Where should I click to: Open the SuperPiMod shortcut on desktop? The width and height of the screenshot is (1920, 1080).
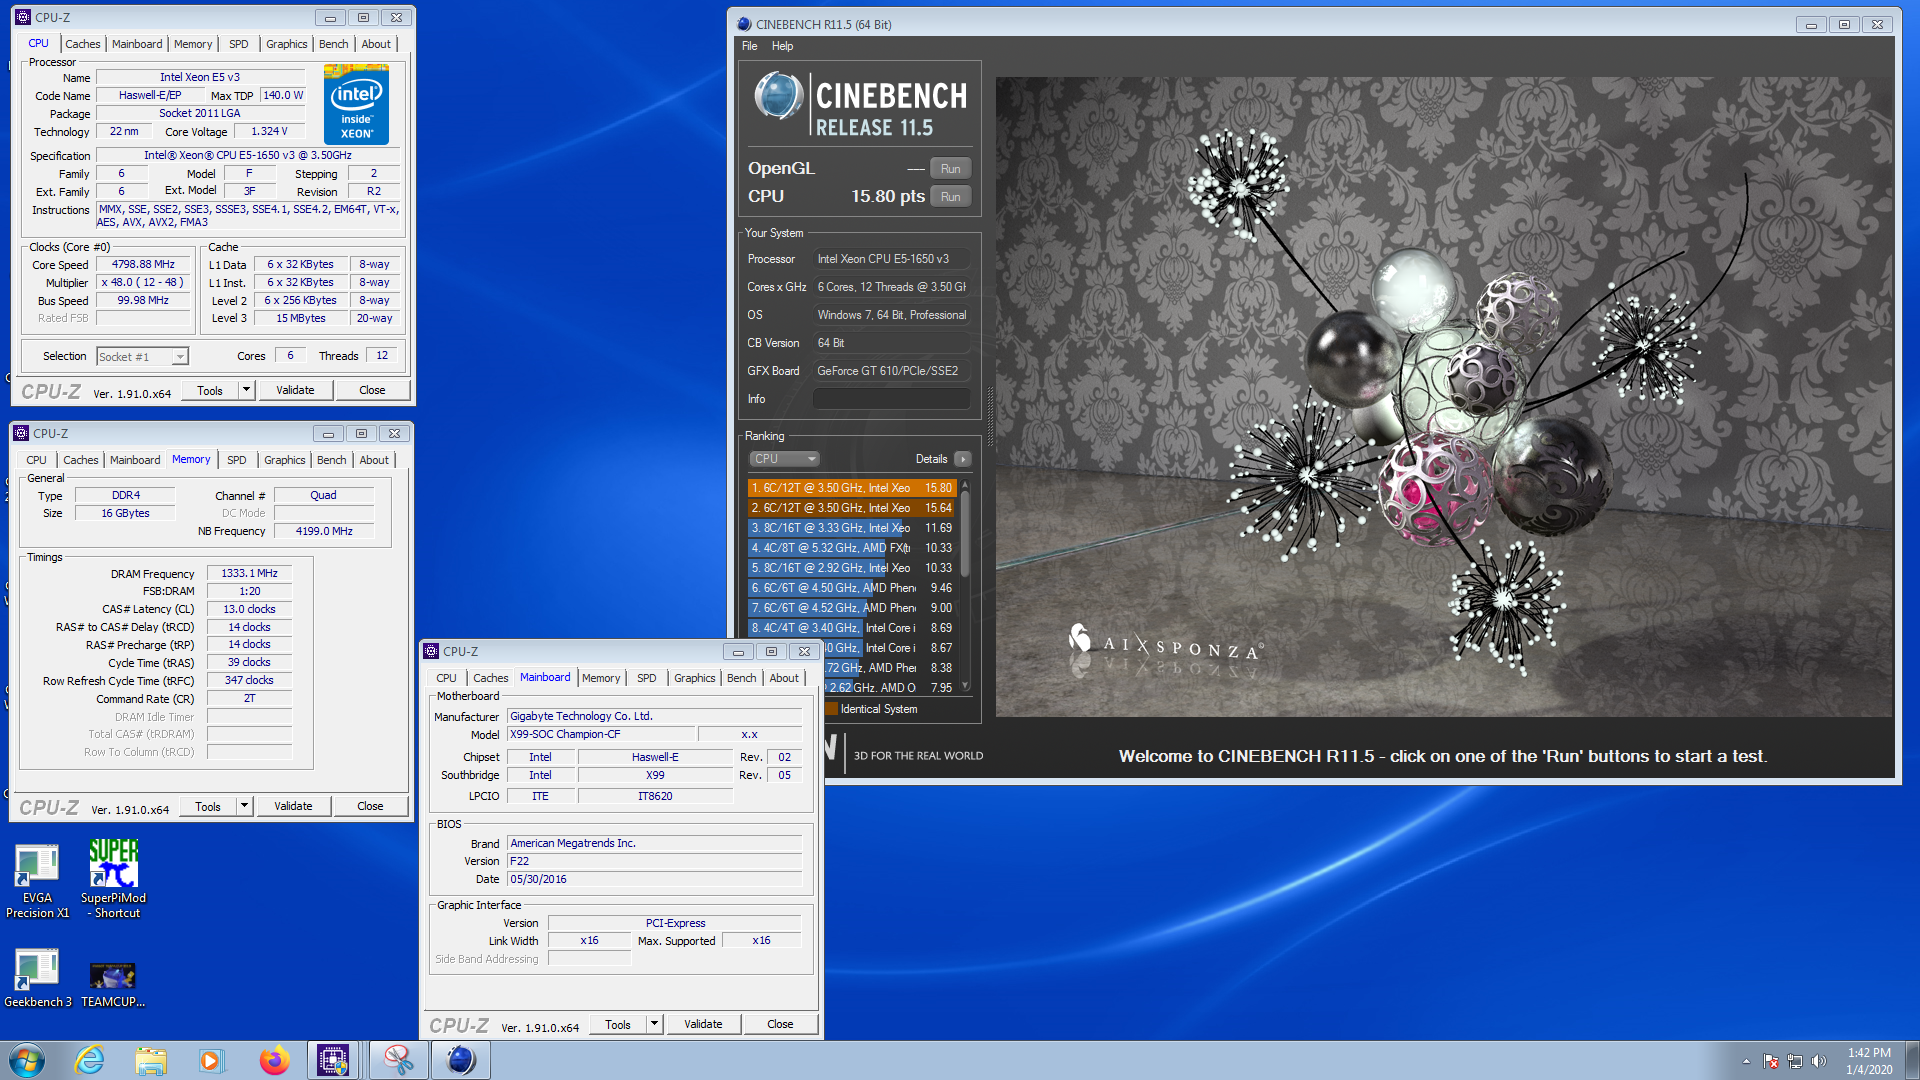pos(113,880)
